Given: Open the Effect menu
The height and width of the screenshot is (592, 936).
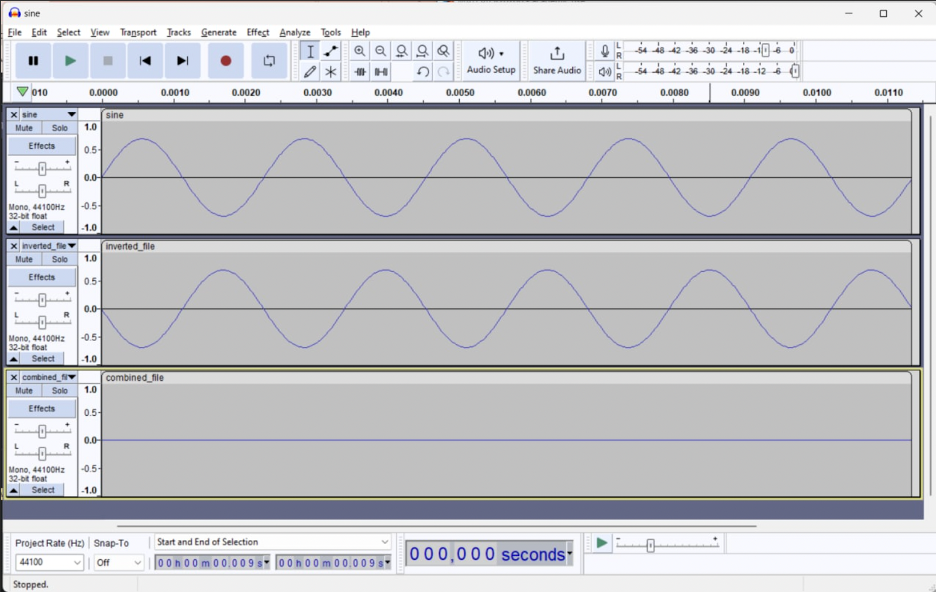Looking at the screenshot, I should pyautogui.click(x=258, y=32).
